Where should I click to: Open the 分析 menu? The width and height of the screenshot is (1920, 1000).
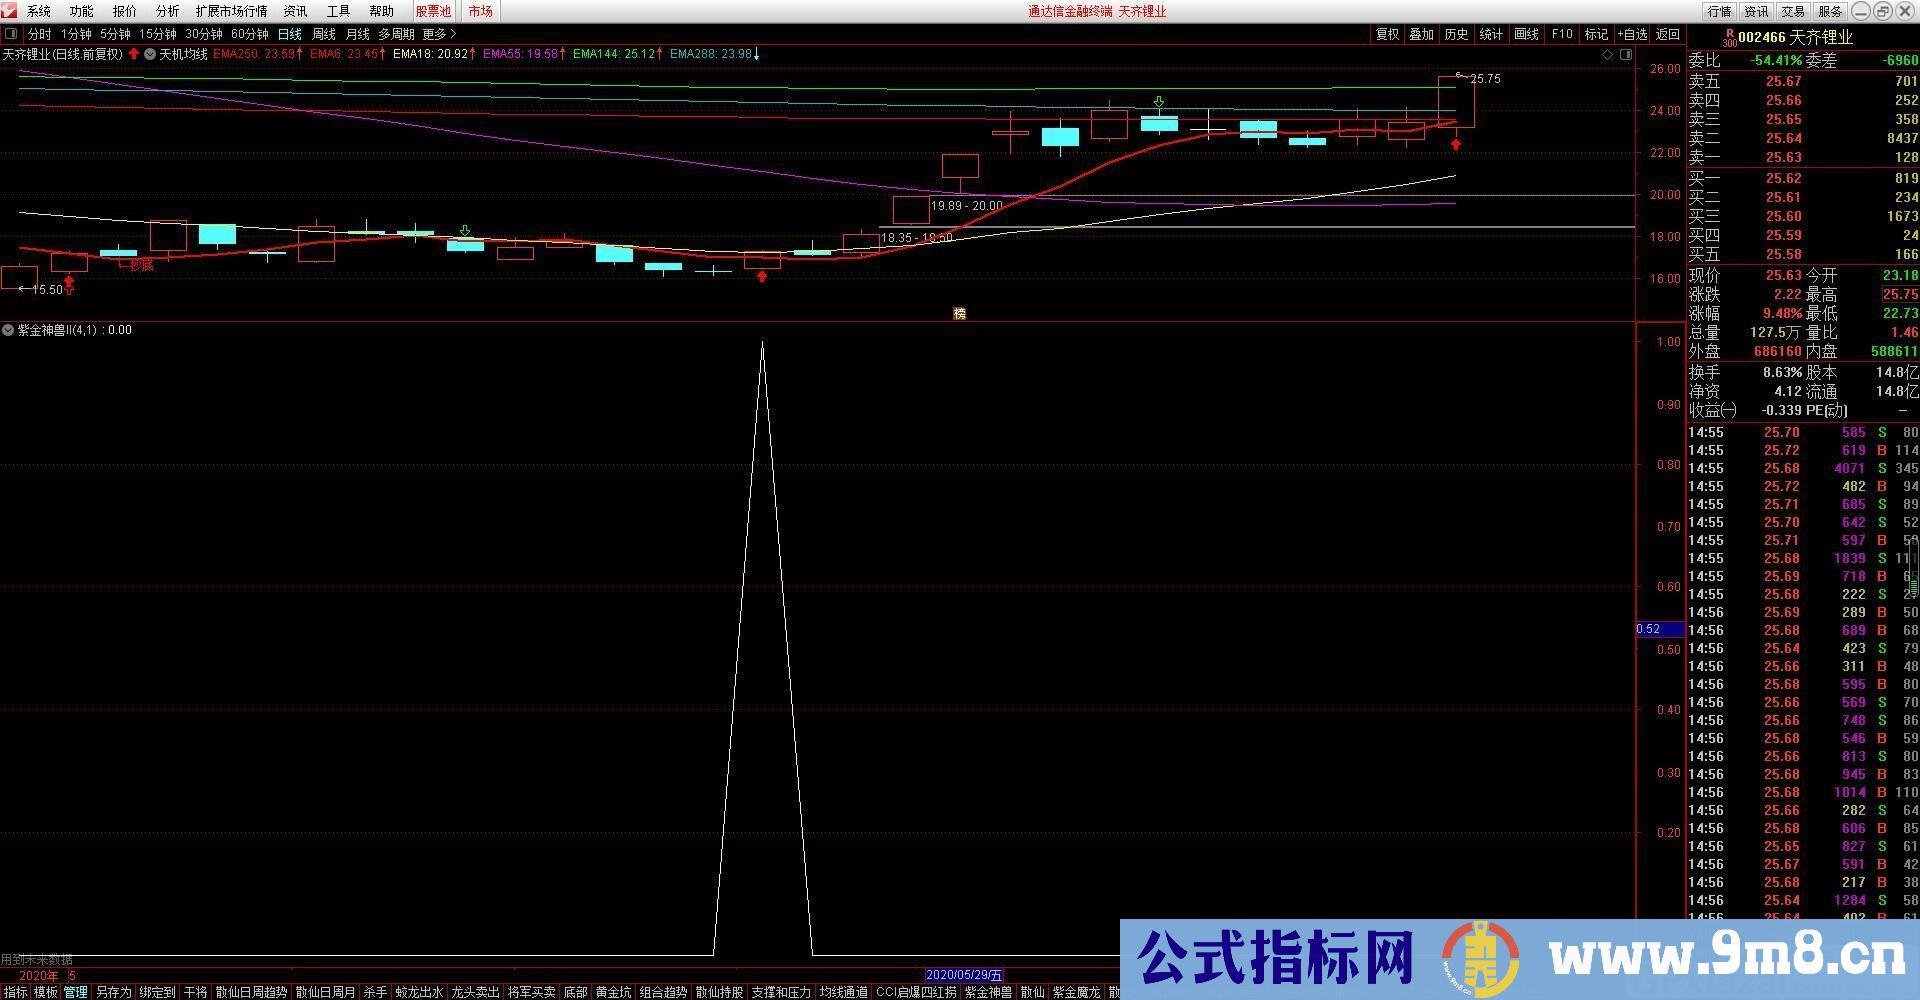pyautogui.click(x=167, y=11)
